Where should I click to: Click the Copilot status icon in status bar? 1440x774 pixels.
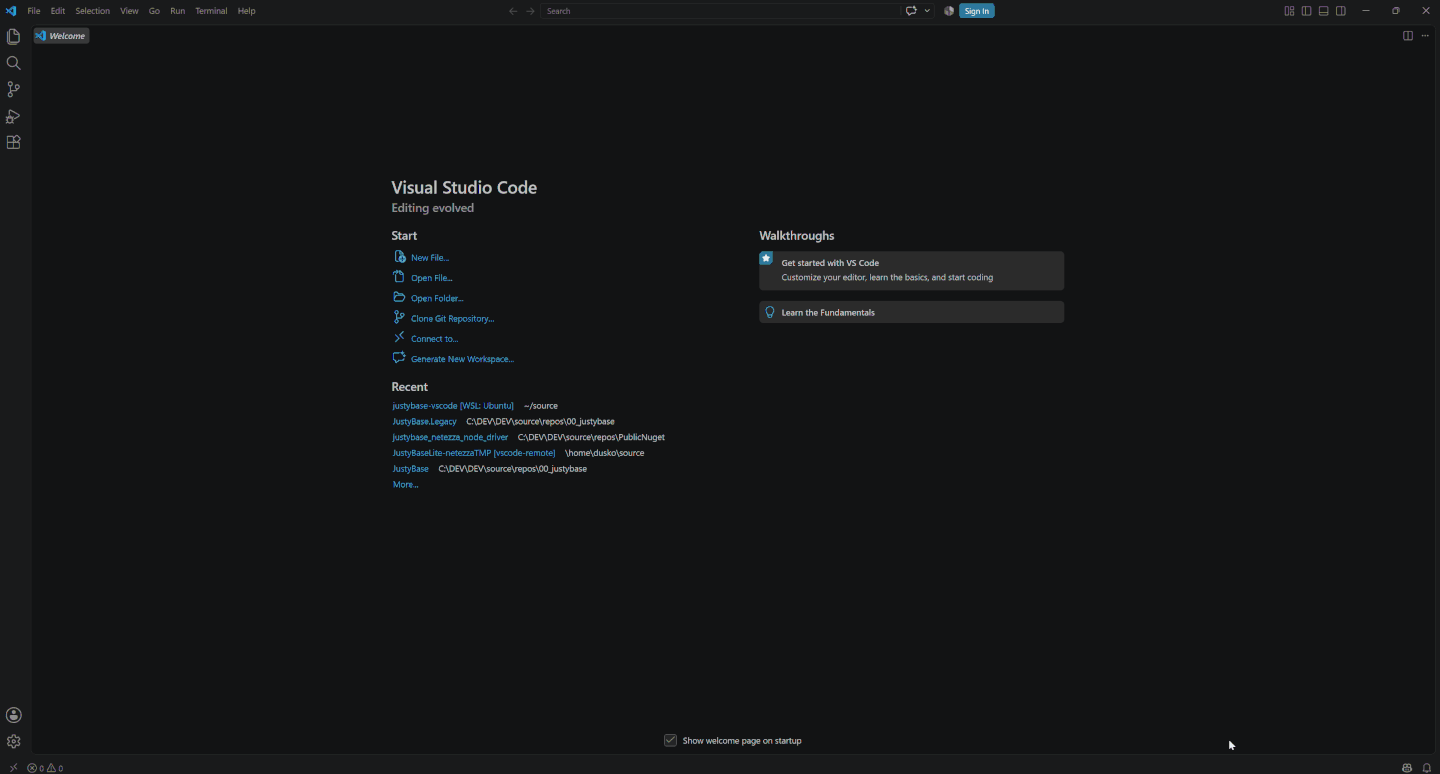click(x=1407, y=768)
